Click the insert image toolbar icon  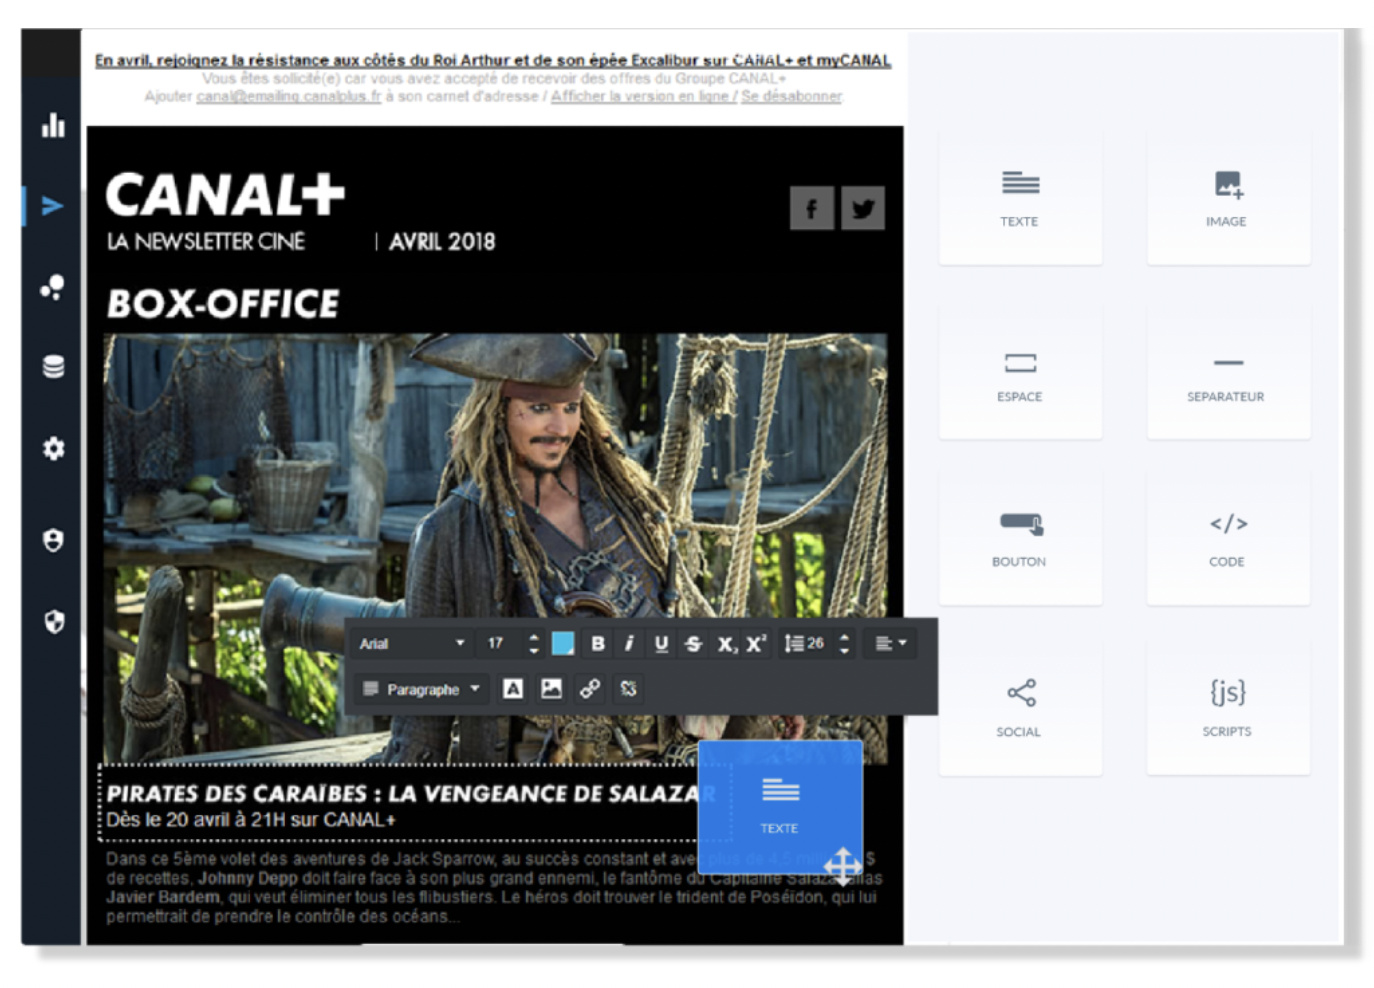[551, 688]
